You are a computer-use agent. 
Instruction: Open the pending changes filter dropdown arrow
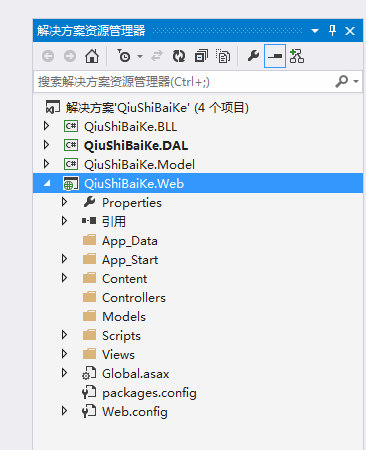tap(140, 56)
